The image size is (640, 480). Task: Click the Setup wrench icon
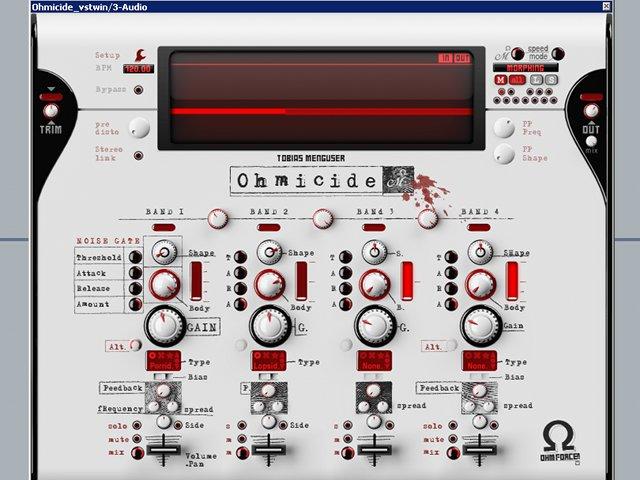click(x=140, y=55)
